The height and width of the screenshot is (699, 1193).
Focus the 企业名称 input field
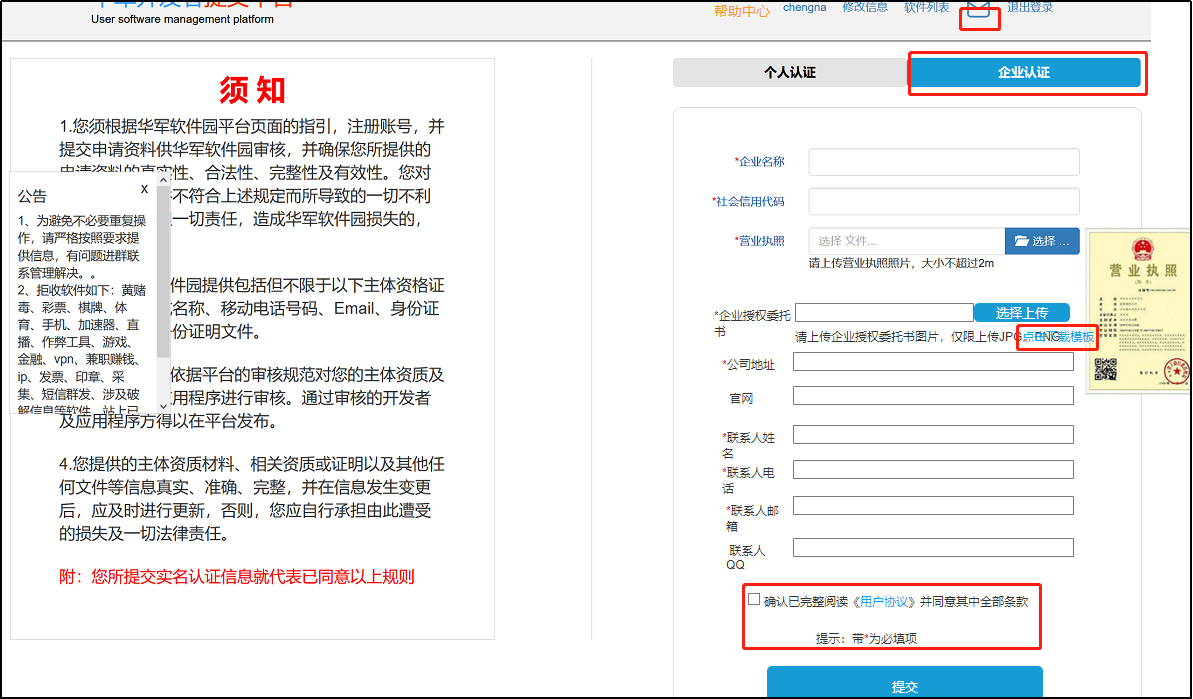coord(943,162)
